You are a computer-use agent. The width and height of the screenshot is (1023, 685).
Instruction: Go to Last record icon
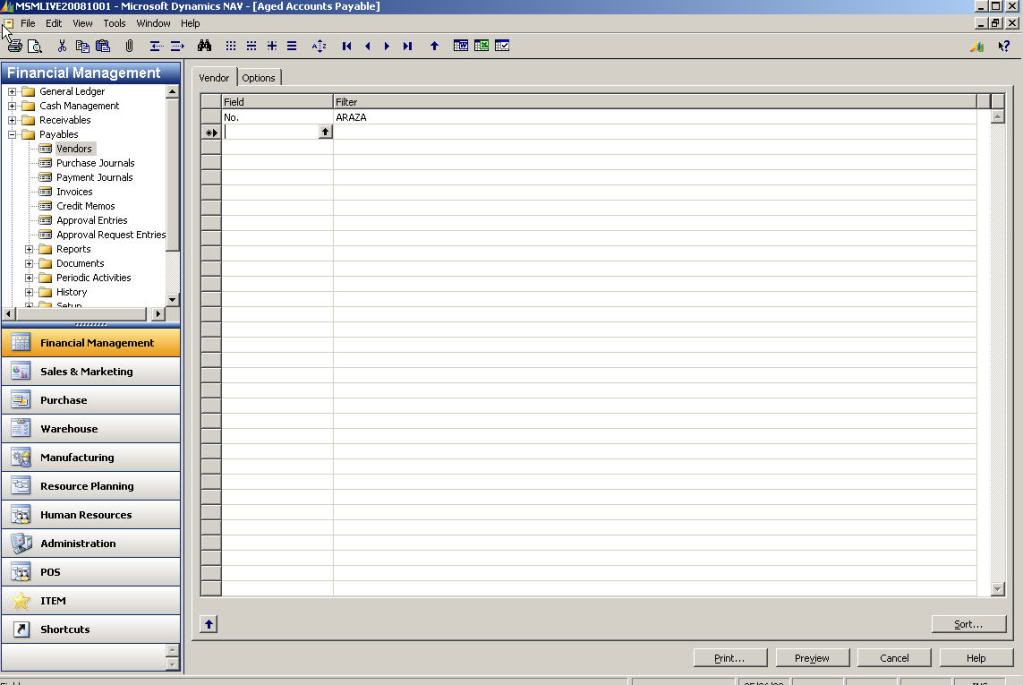(408, 46)
